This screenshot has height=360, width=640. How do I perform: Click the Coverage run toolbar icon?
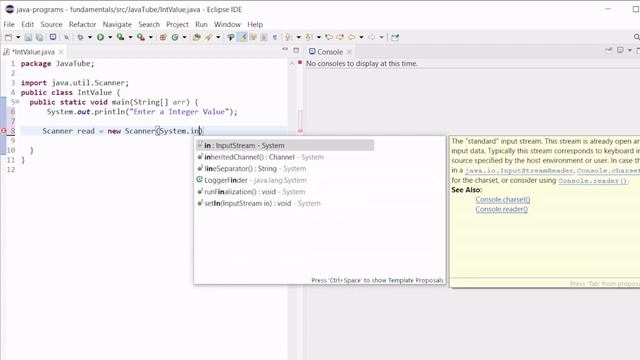[x=120, y=37]
